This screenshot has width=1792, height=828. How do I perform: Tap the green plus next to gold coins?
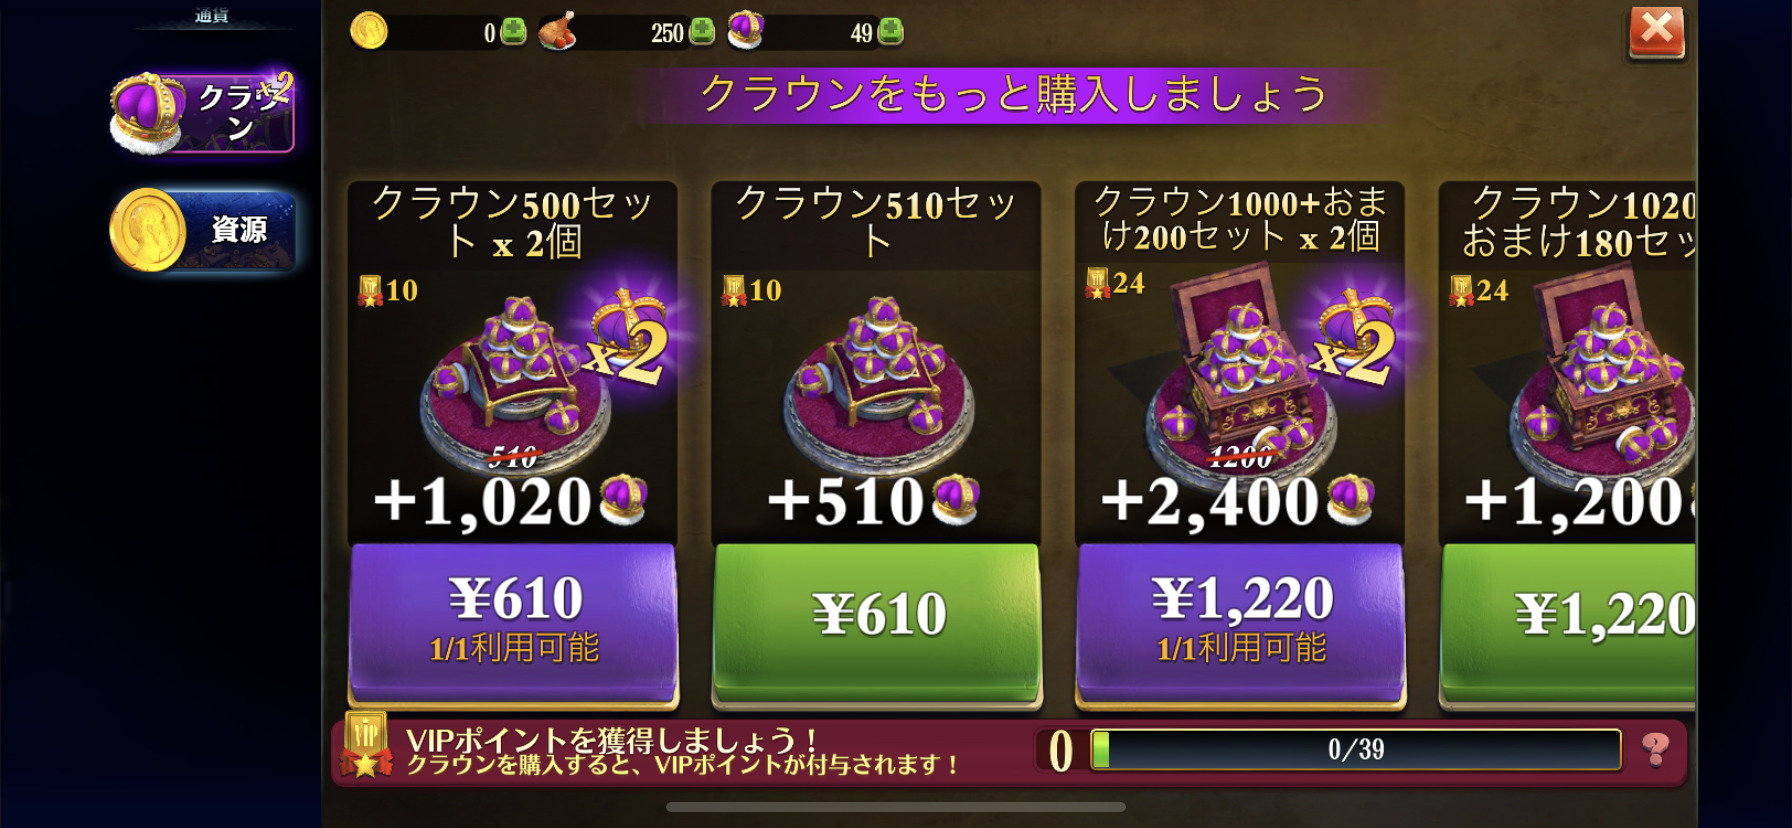click(x=513, y=32)
